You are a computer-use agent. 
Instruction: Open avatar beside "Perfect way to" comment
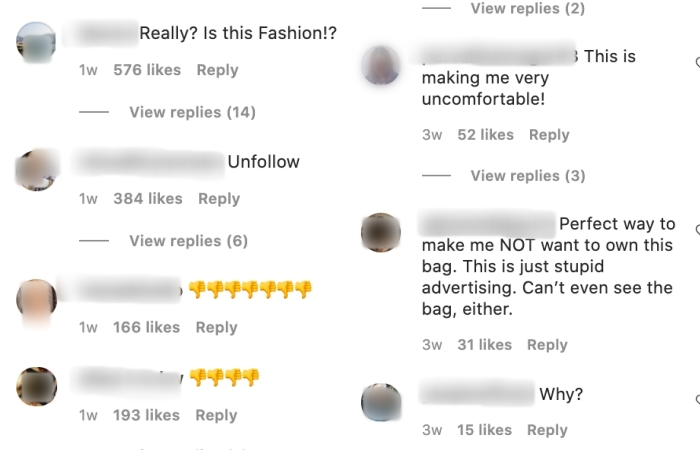pos(380,233)
